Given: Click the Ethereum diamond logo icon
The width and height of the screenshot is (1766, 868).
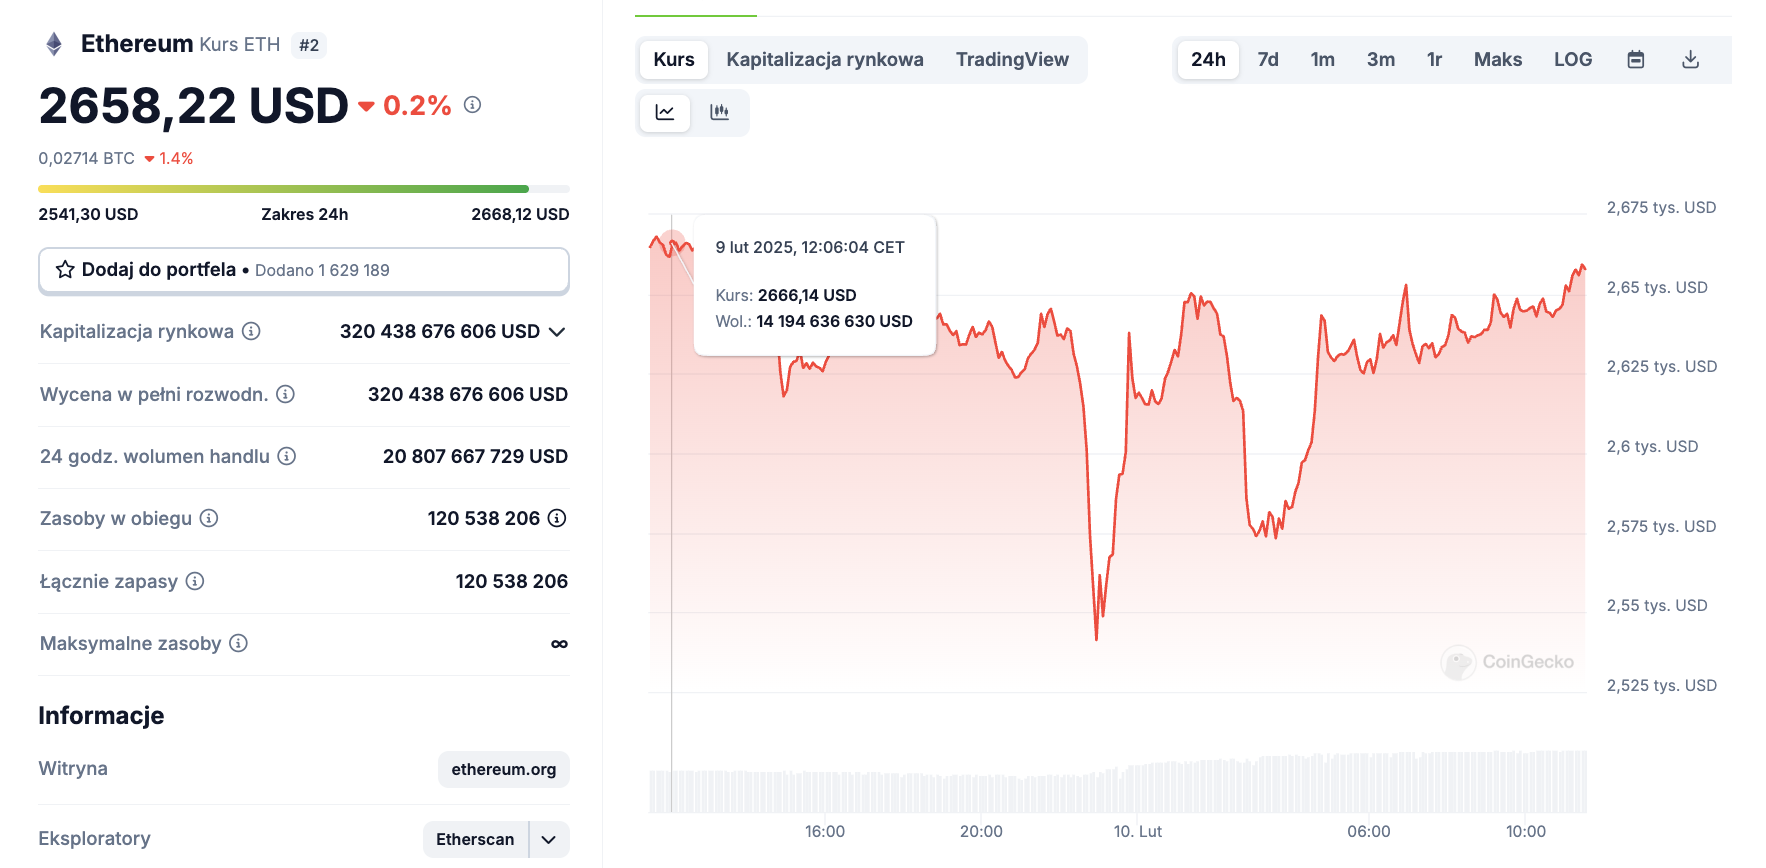Looking at the screenshot, I should tap(54, 44).
